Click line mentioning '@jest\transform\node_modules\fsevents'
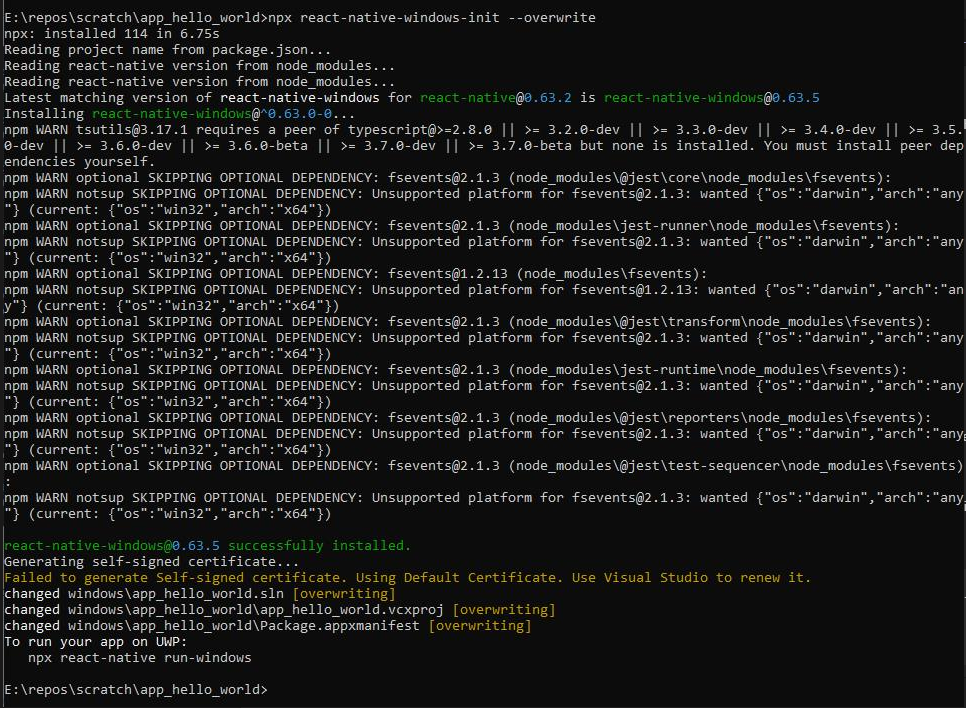966x708 pixels. point(468,322)
